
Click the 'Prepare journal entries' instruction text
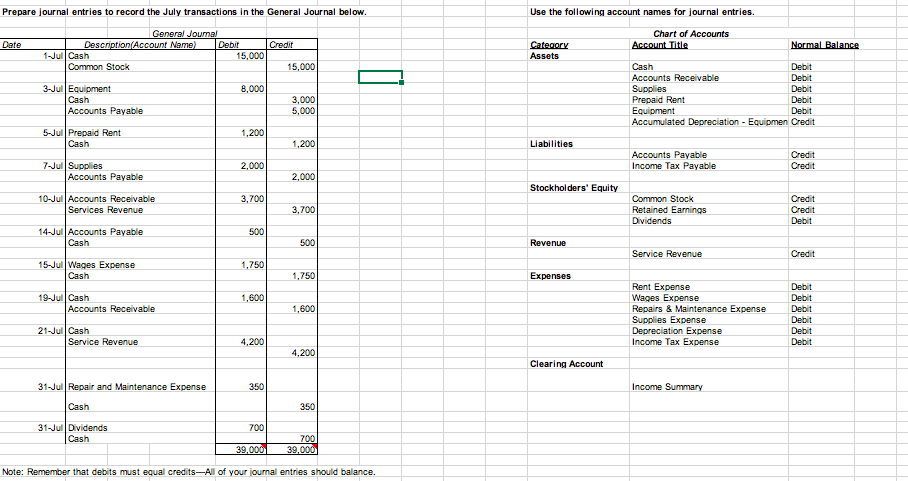tap(184, 12)
